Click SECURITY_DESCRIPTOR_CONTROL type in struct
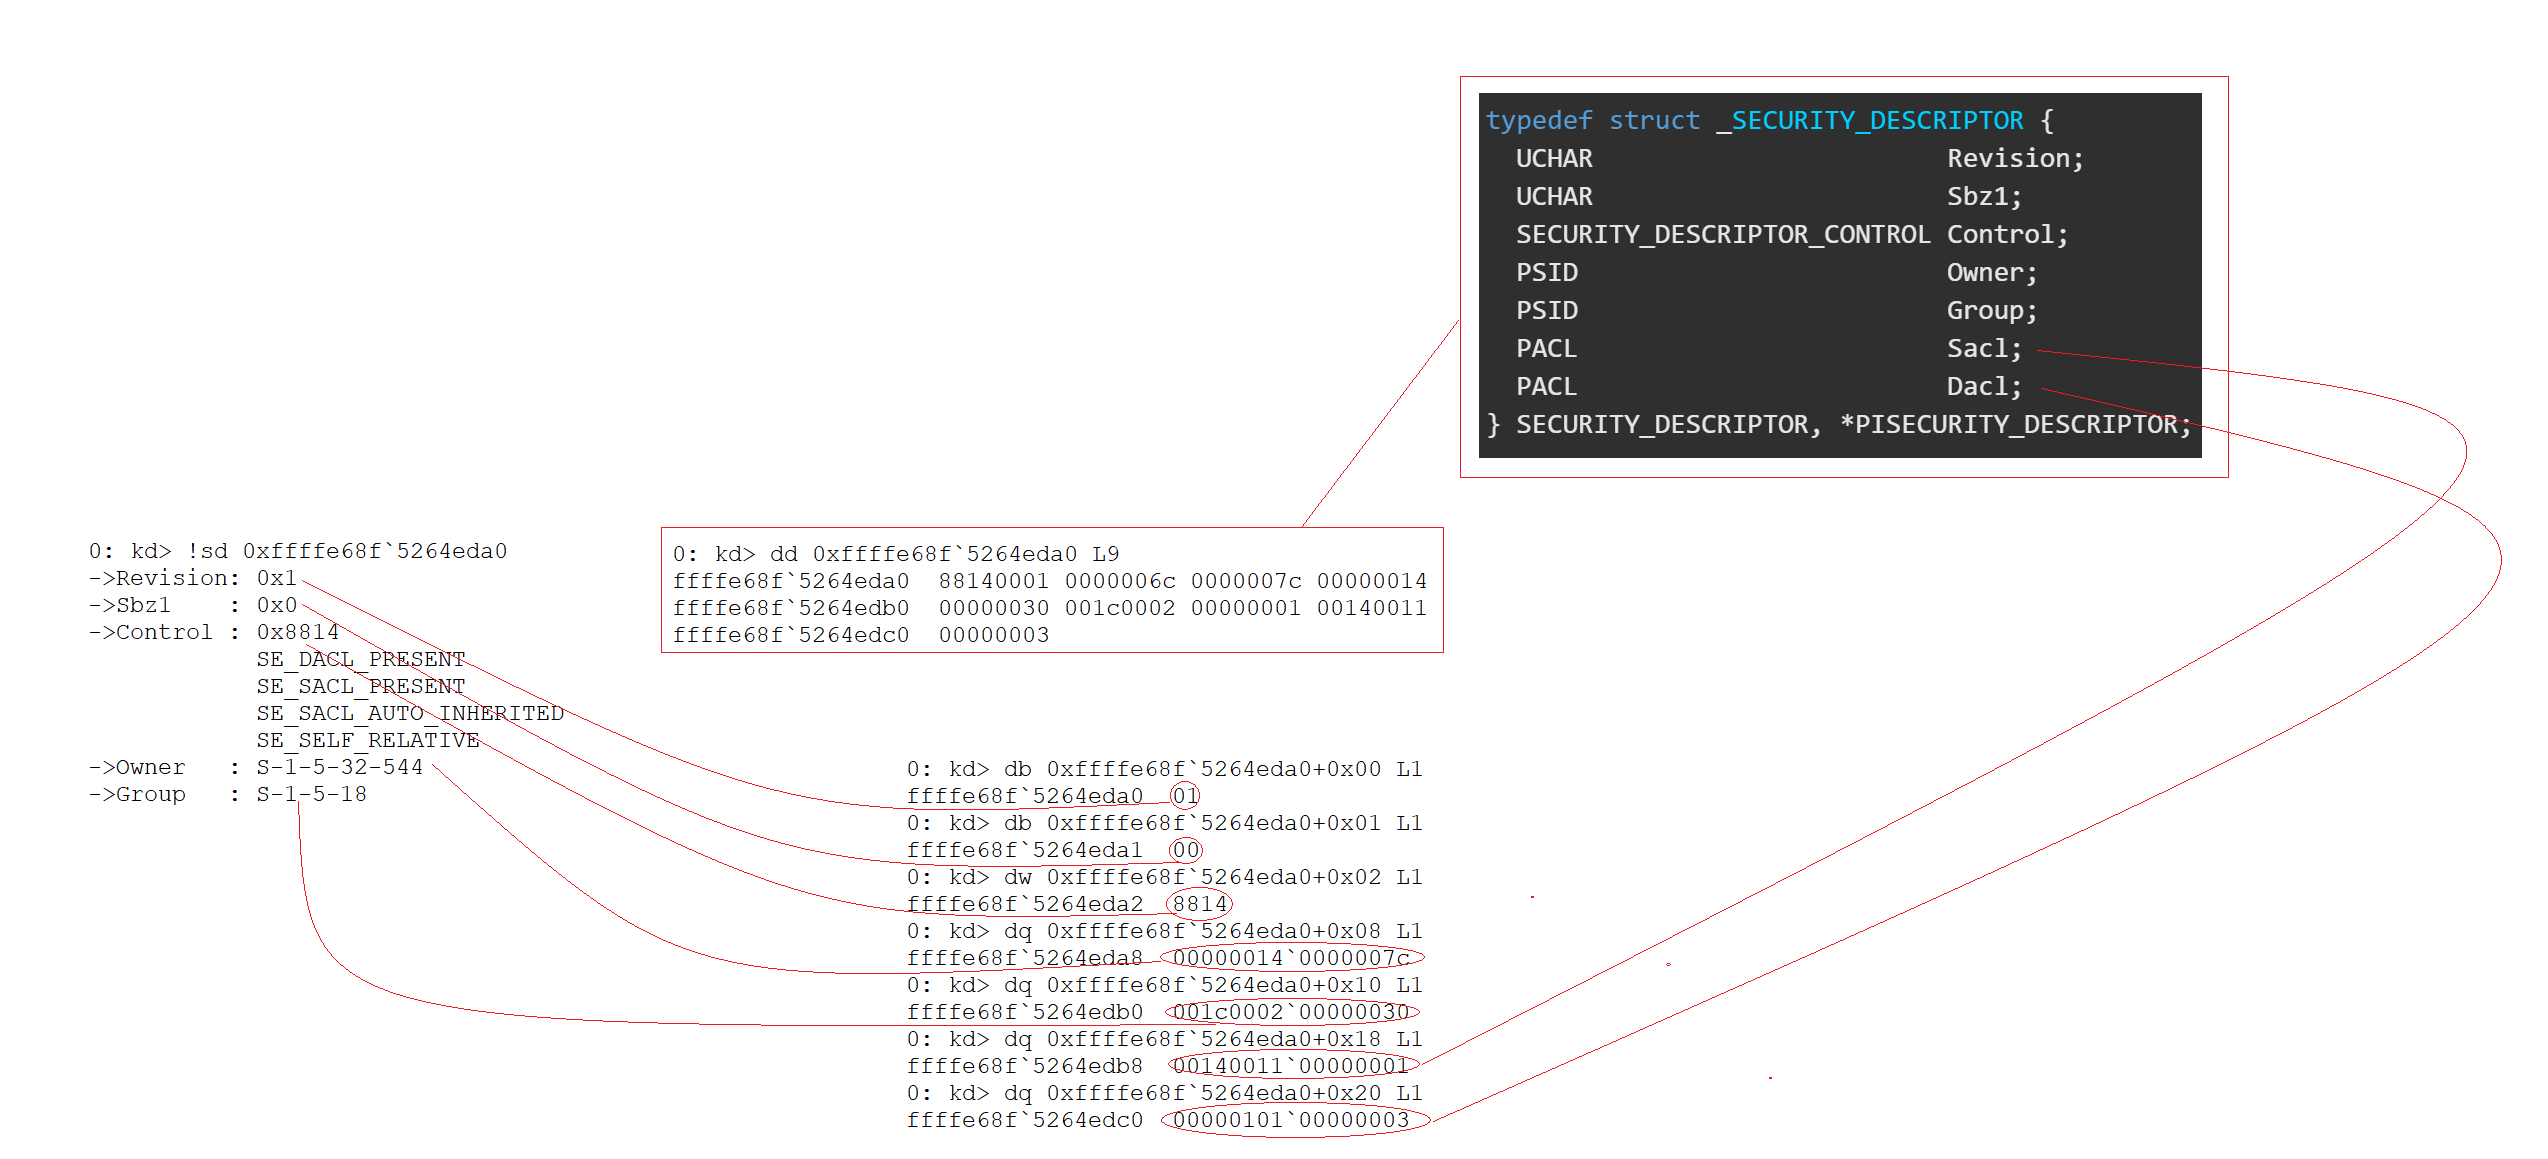This screenshot has height=1159, width=2548. click(x=1722, y=235)
